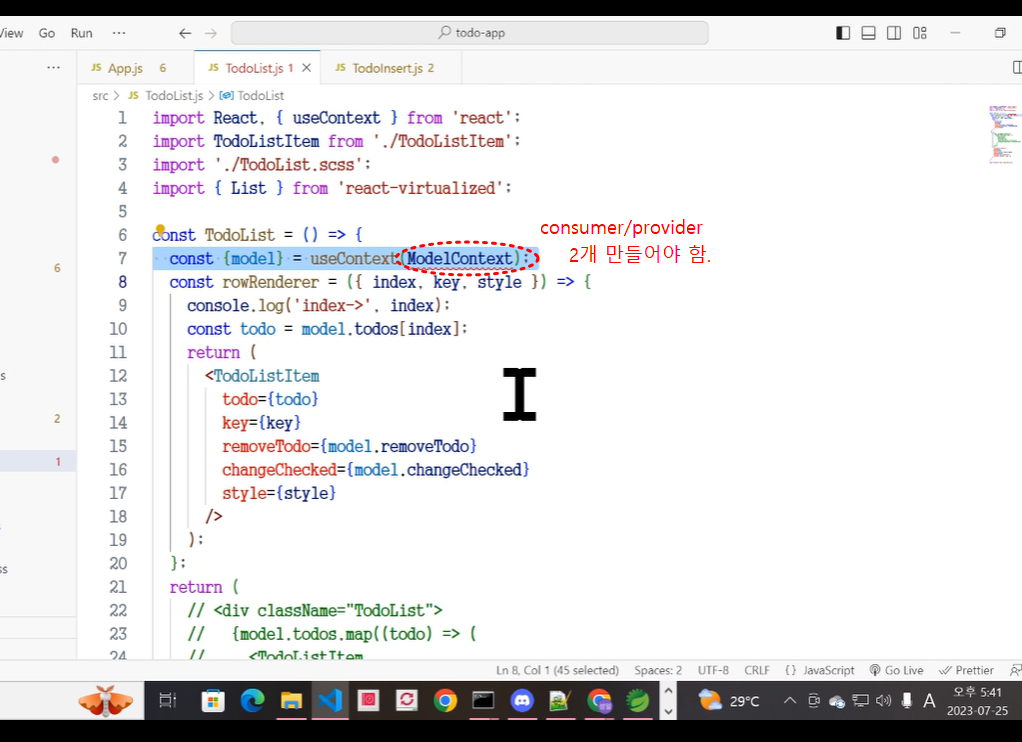Click 'react-virtualized' import string
1022x742 pixels.
pos(420,188)
